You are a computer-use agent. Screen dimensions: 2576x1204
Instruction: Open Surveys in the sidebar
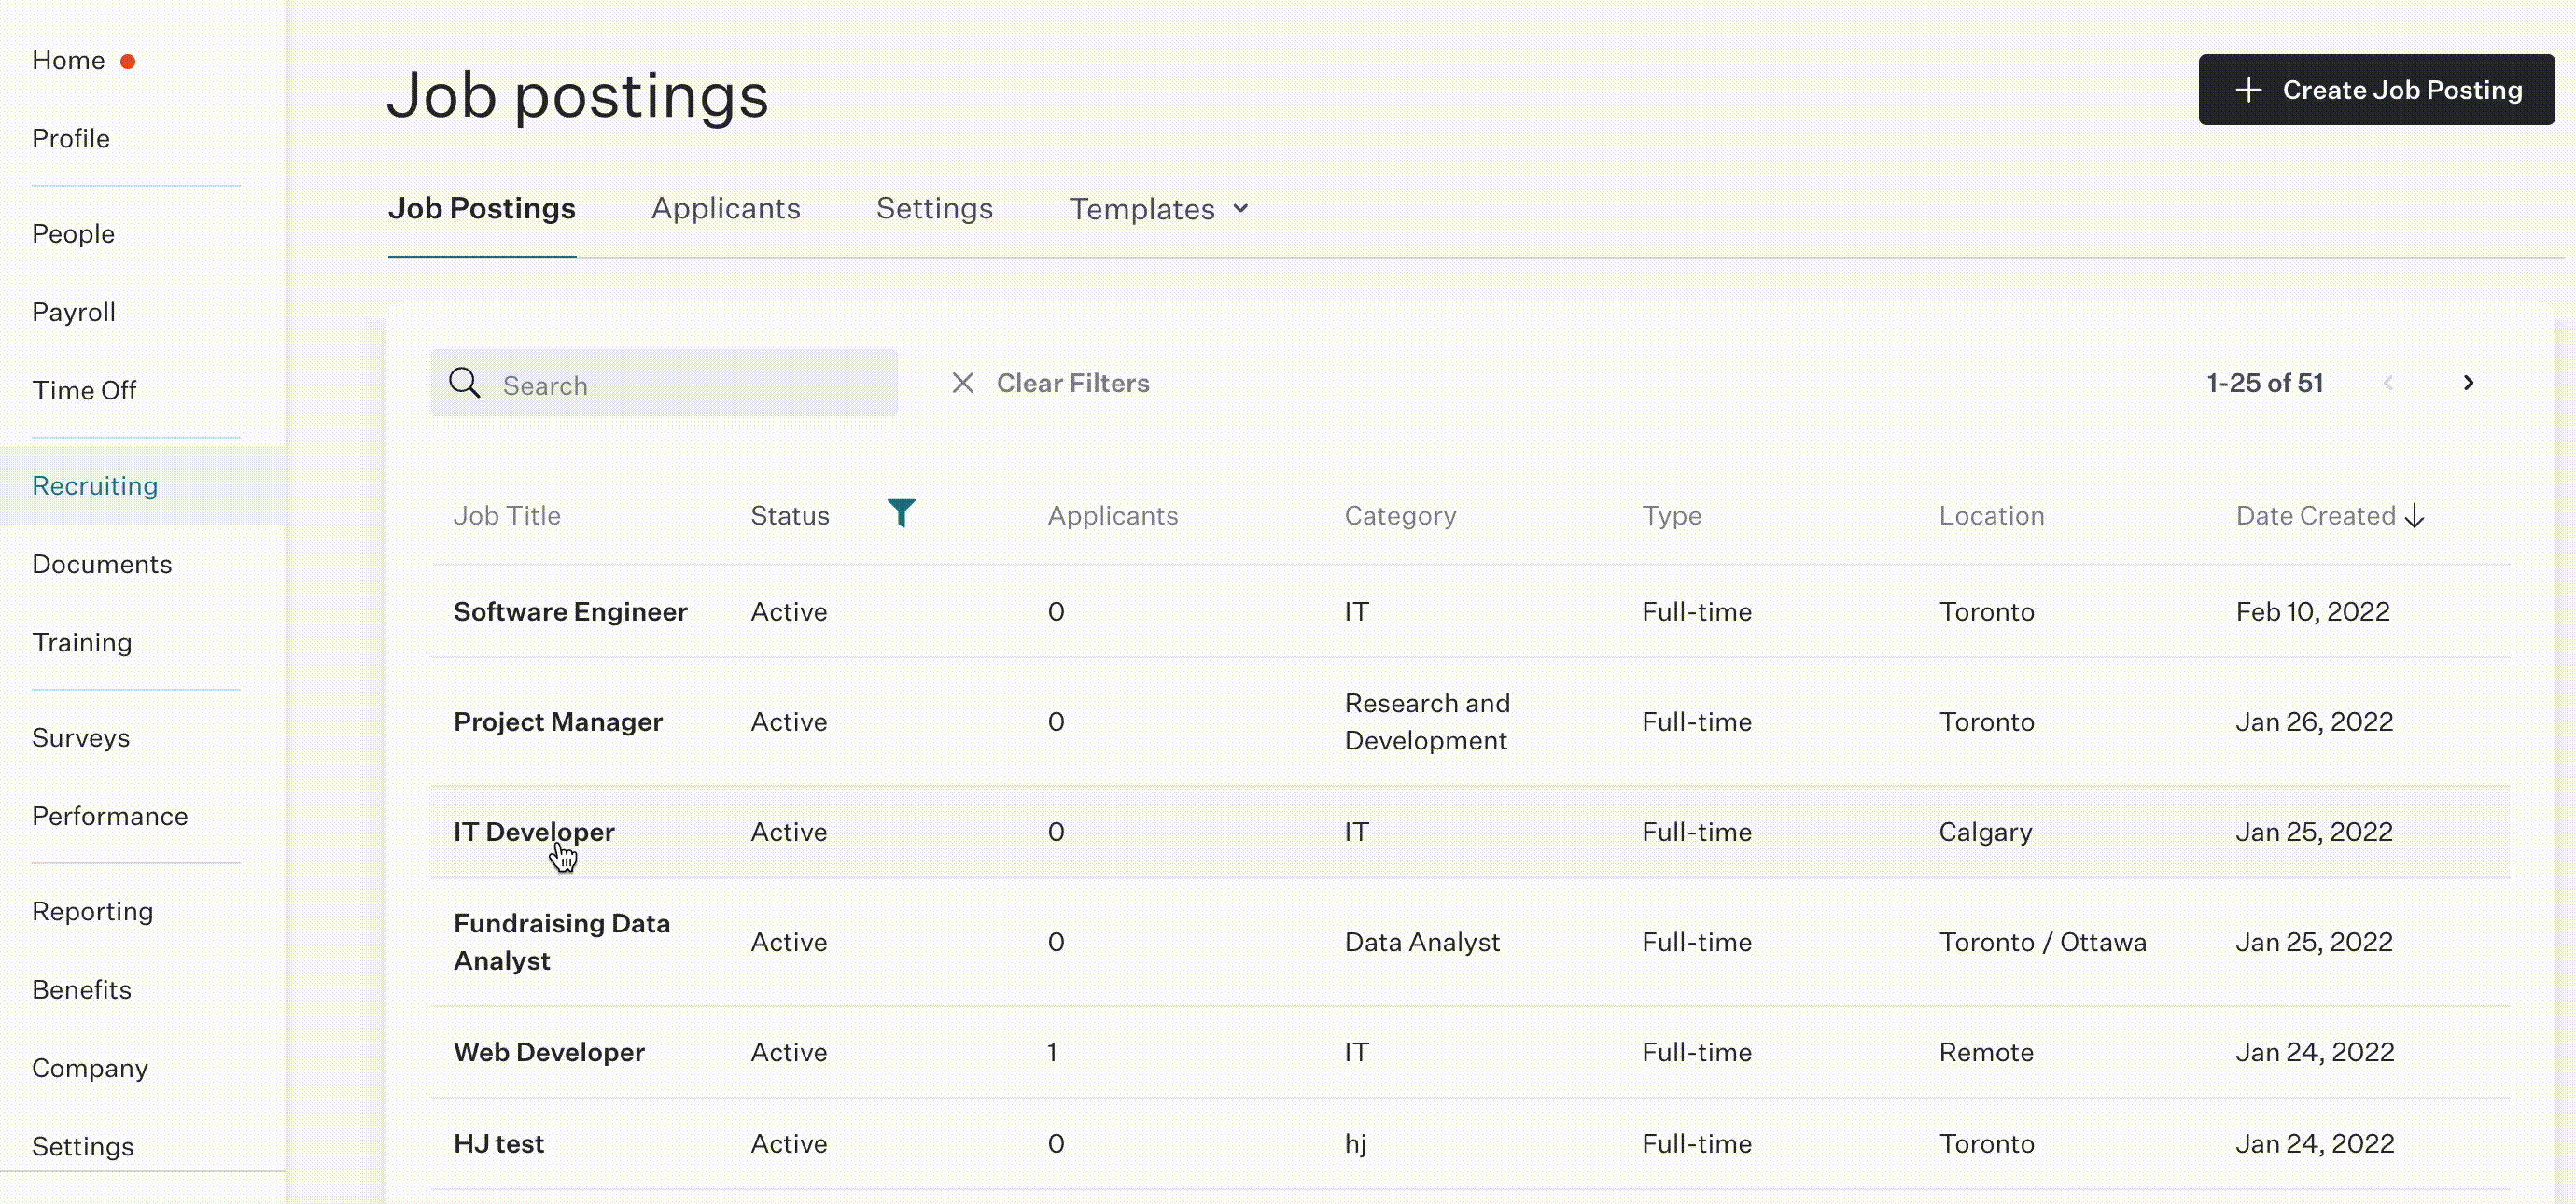pyautogui.click(x=81, y=738)
